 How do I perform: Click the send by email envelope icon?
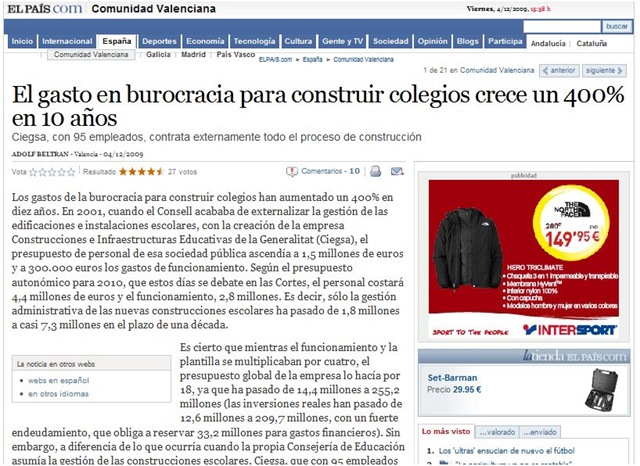coord(397,171)
